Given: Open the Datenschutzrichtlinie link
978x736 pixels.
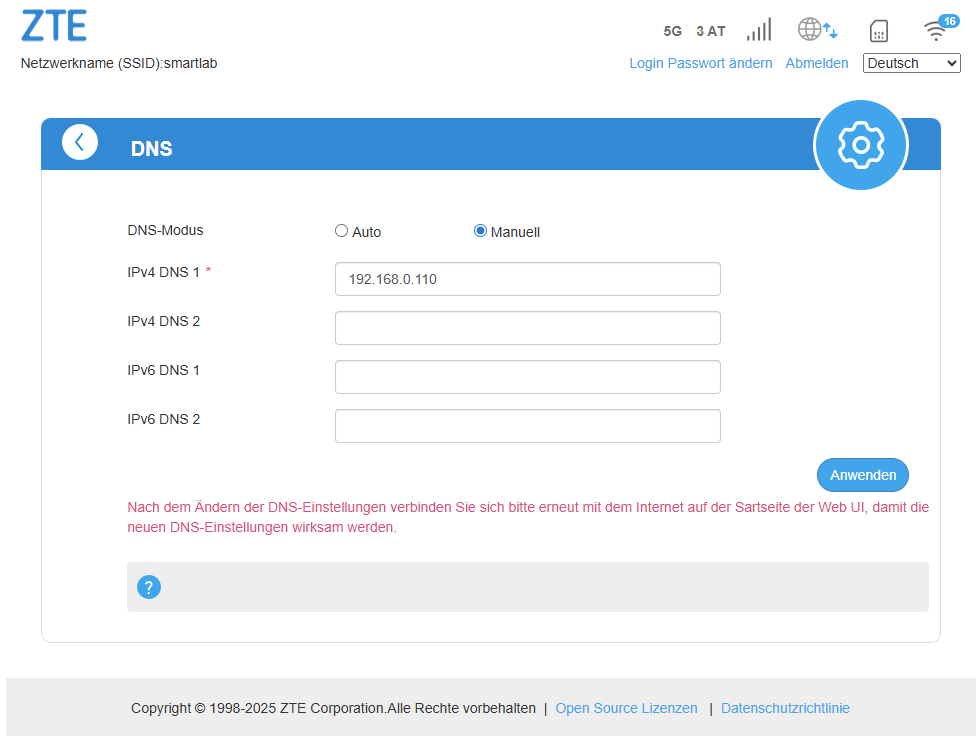Looking at the screenshot, I should coord(785,708).
